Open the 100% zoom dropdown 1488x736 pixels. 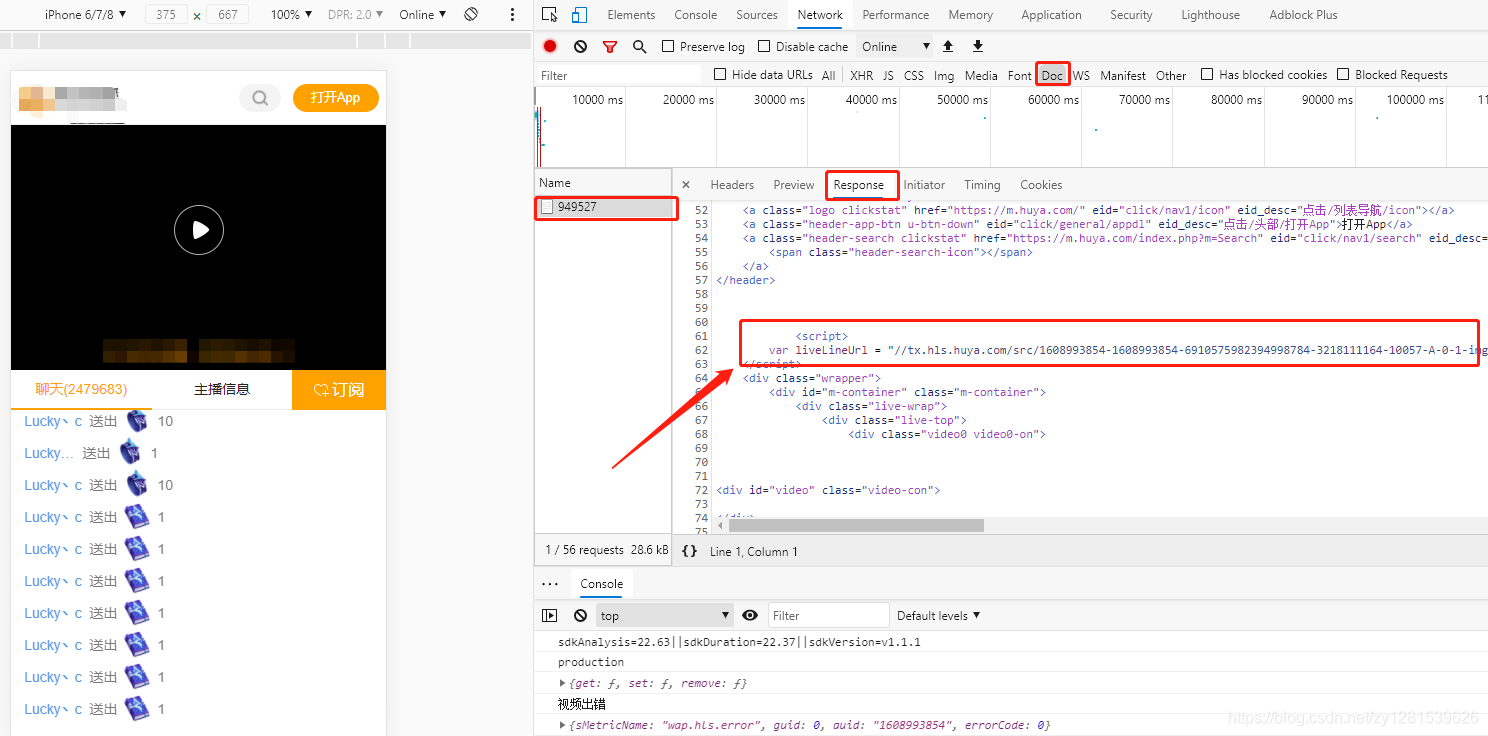(x=291, y=15)
